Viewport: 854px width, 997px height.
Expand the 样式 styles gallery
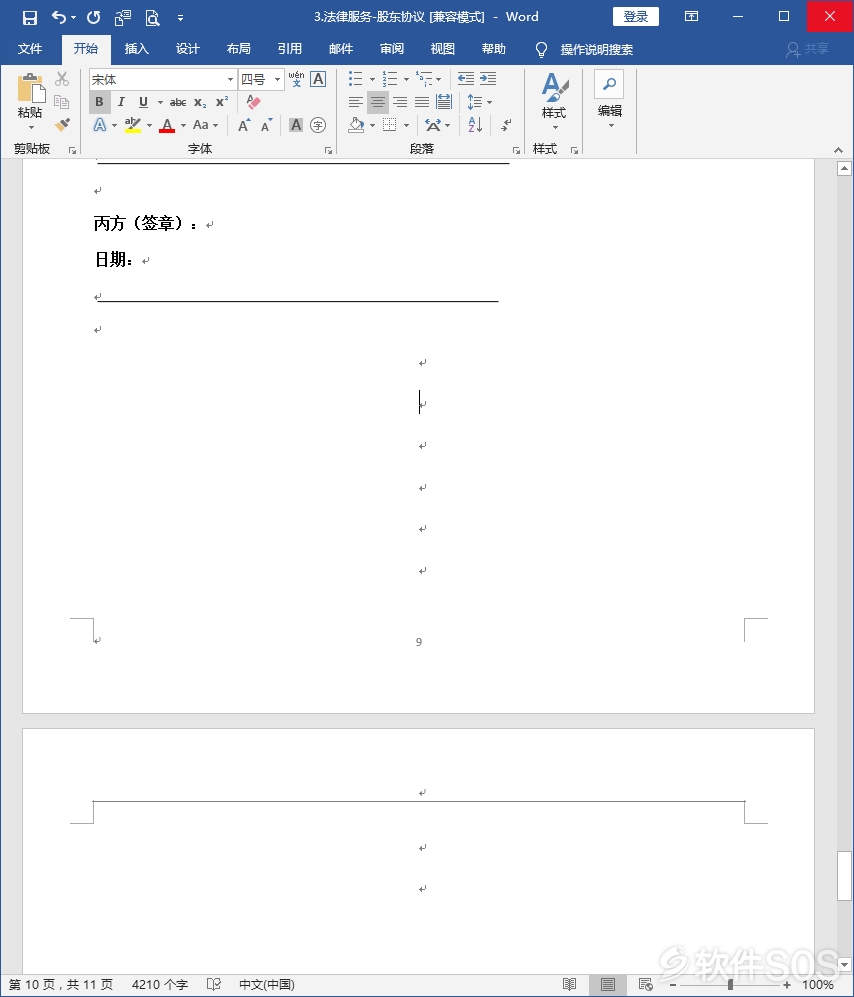tap(554, 101)
